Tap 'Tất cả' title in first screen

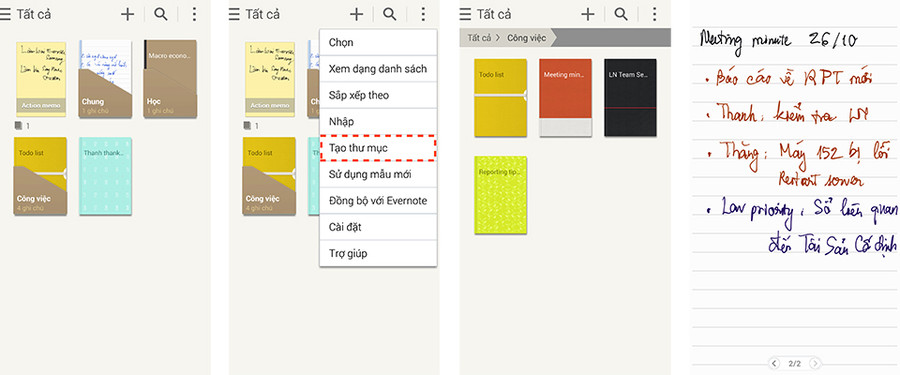(x=34, y=14)
